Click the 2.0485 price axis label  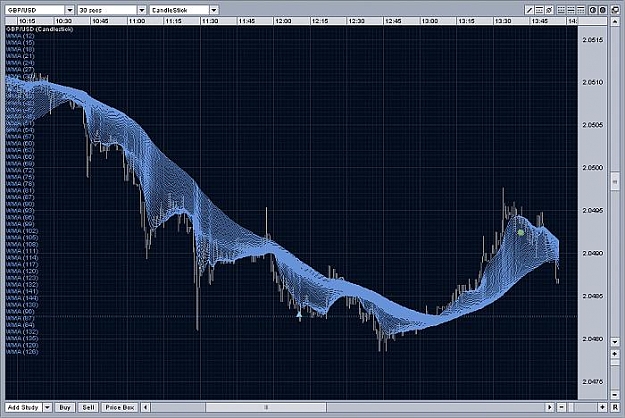pos(593,296)
